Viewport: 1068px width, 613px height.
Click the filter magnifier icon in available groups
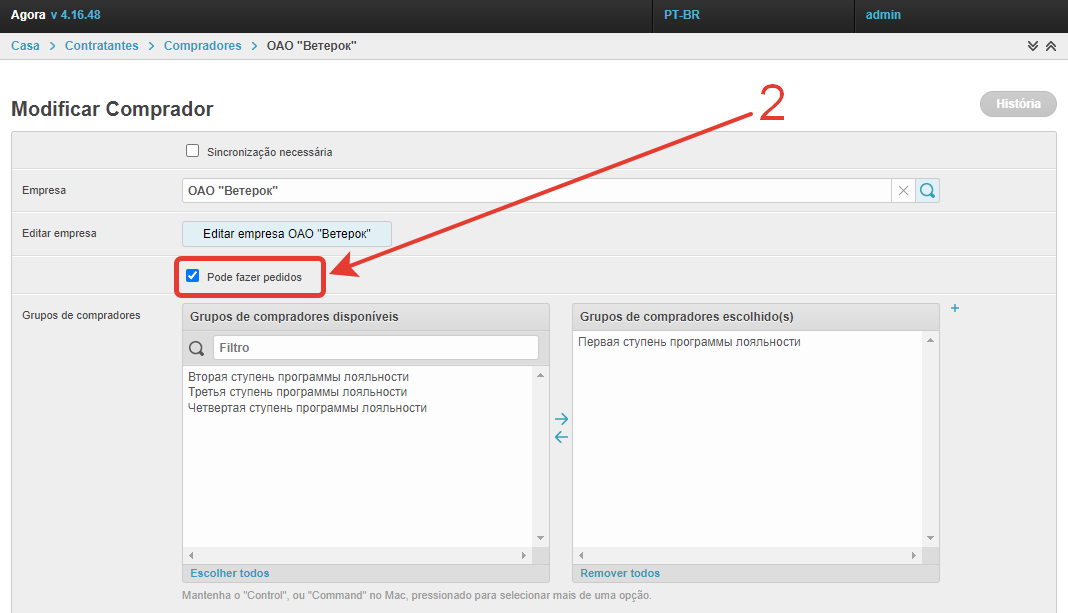pos(196,348)
